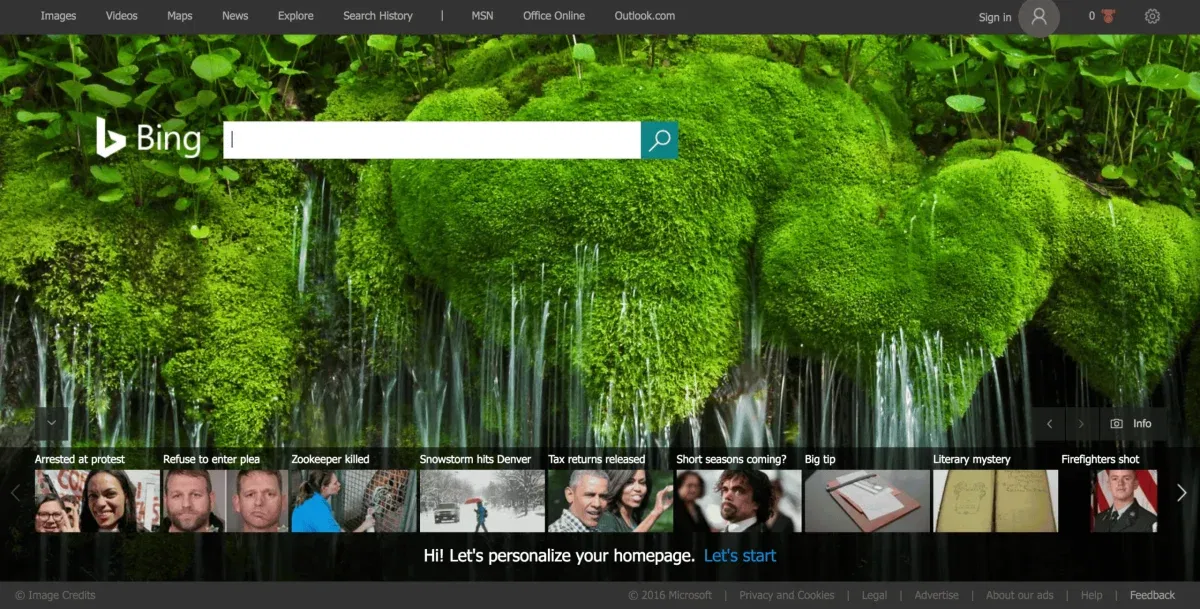Click the "Tax returns released" headline text
Viewport: 1200px width, 609px height.
597,459
